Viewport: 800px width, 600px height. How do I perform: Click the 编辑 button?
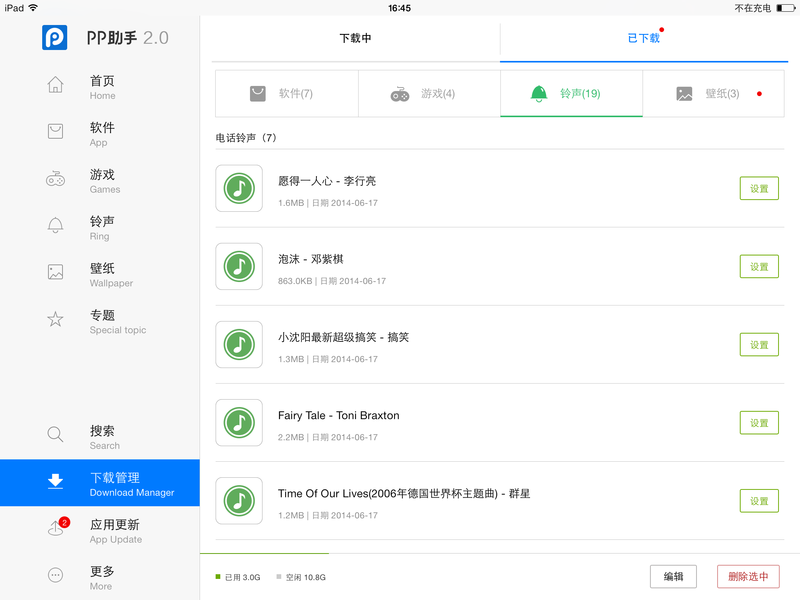(673, 577)
